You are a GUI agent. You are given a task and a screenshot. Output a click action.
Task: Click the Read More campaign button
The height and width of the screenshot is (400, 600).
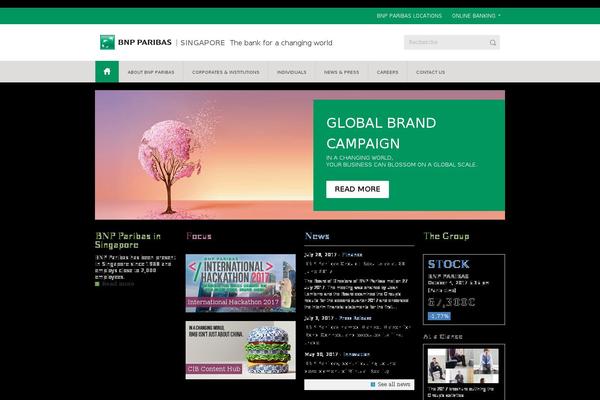click(x=357, y=189)
